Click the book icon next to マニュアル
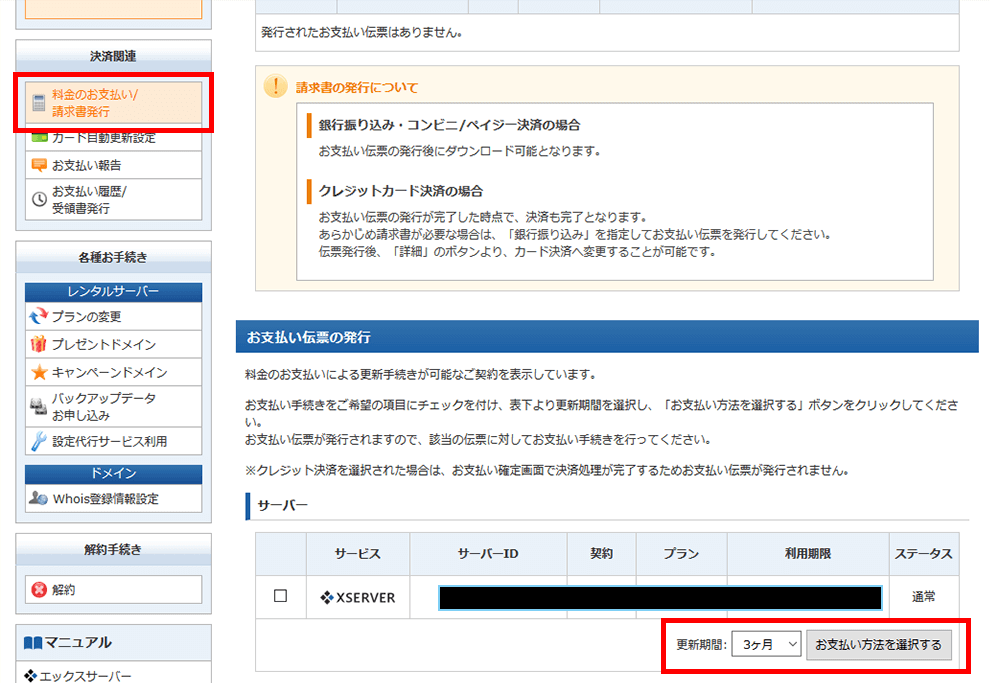 point(33,643)
